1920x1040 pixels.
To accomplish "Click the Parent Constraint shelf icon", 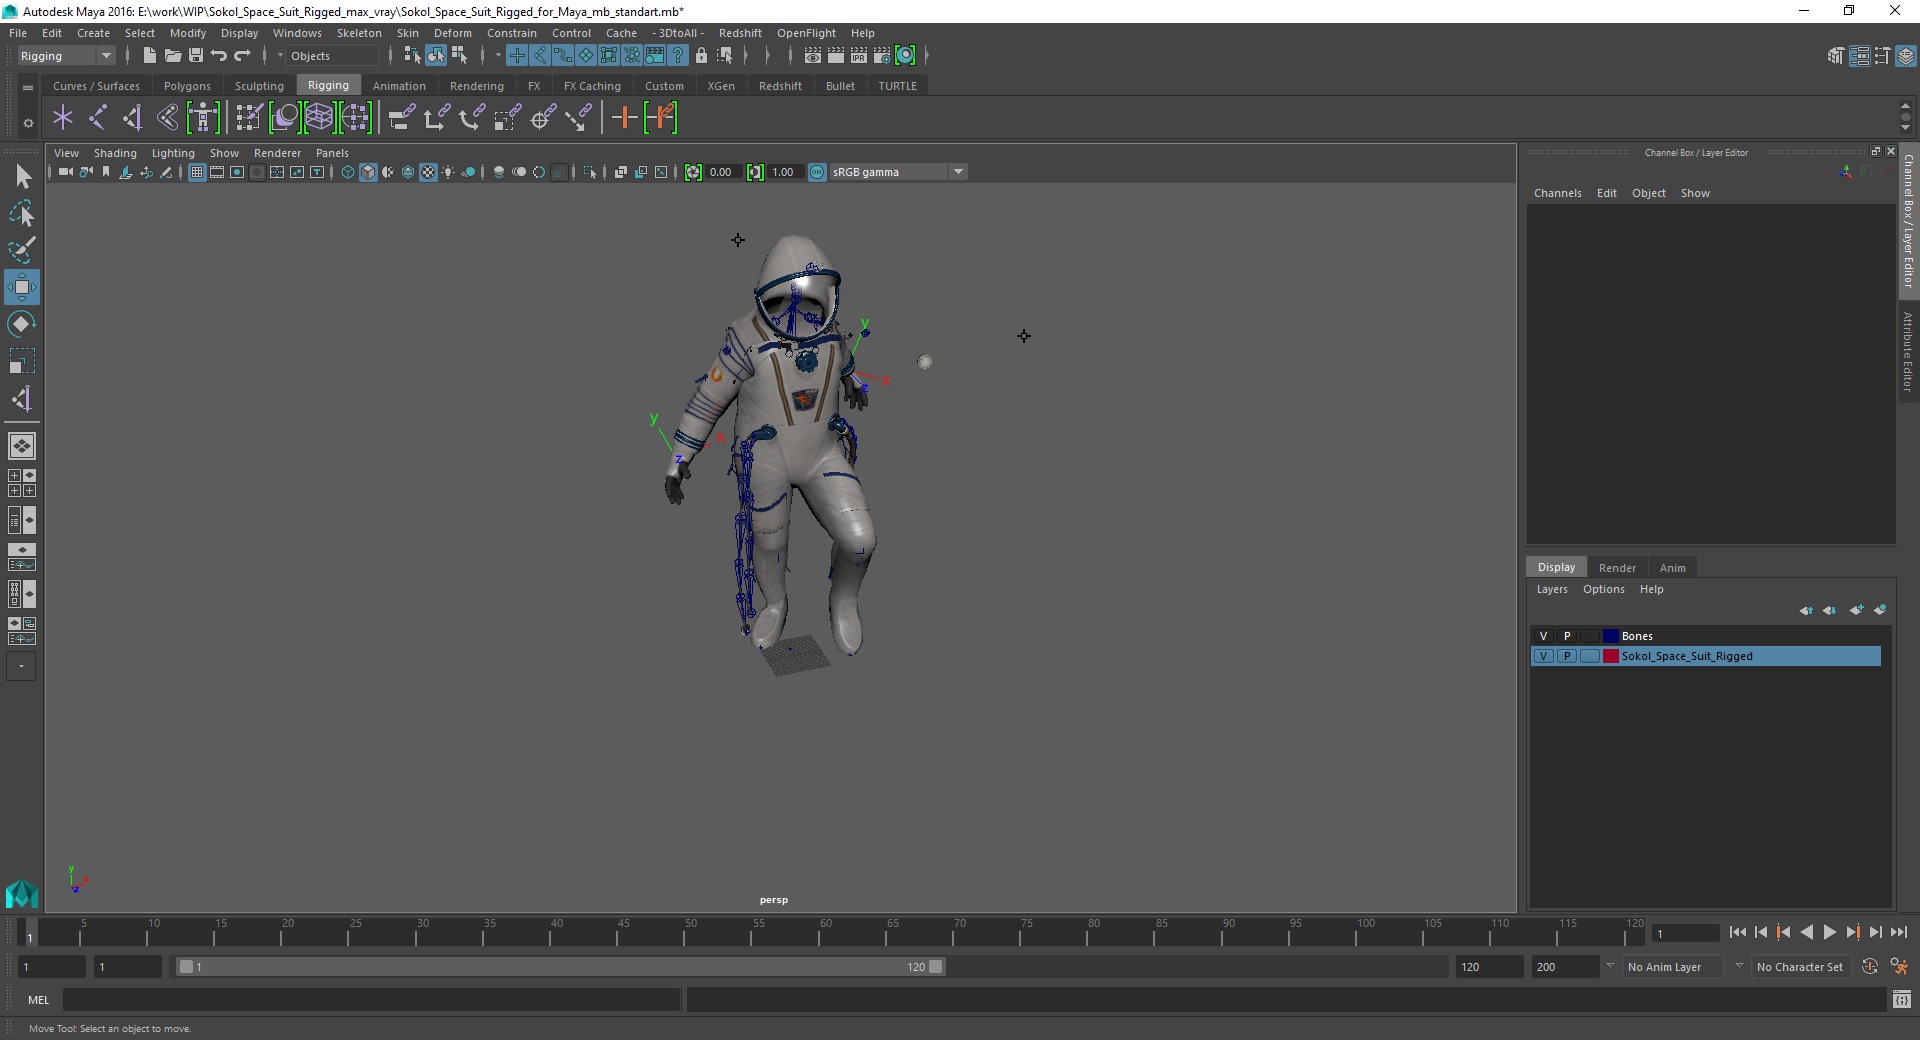I will tap(401, 118).
